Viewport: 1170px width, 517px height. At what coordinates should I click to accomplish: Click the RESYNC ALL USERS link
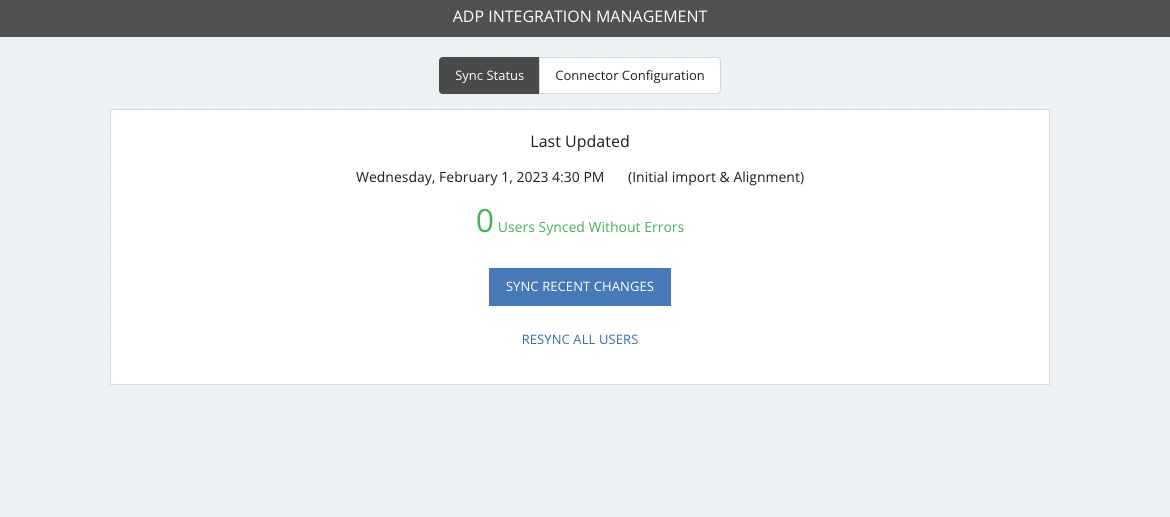[x=580, y=339]
